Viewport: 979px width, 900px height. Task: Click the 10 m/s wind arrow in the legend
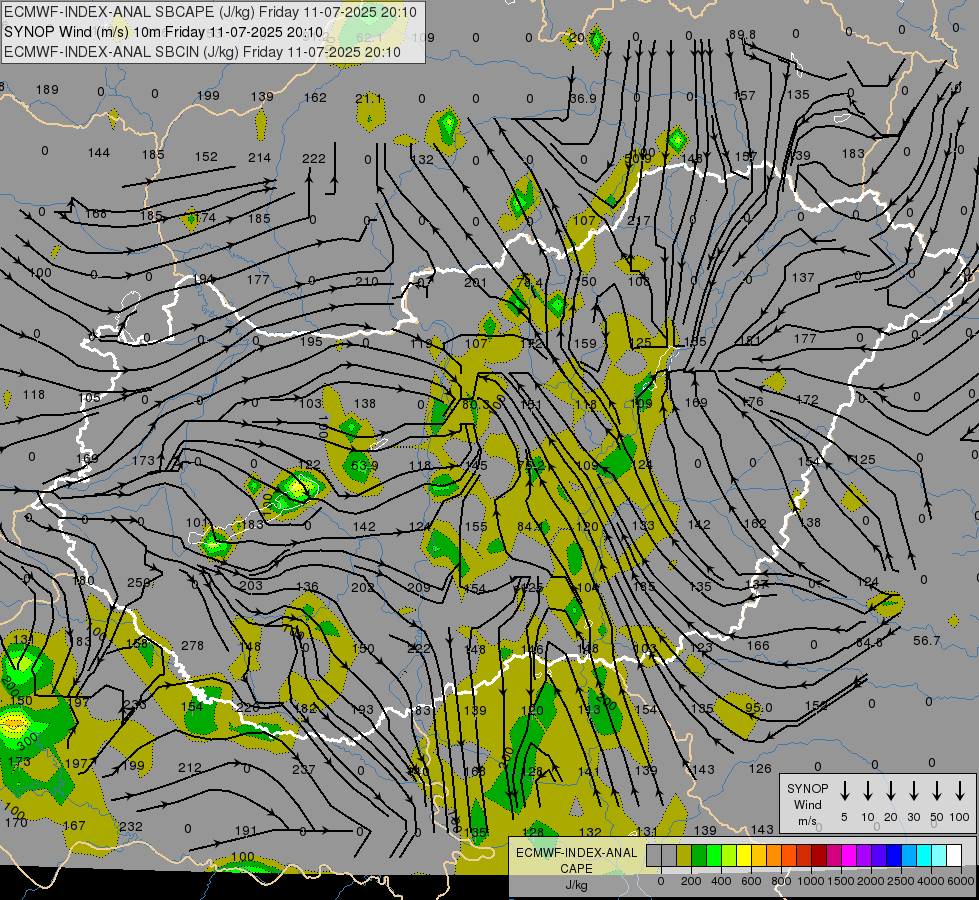click(868, 791)
